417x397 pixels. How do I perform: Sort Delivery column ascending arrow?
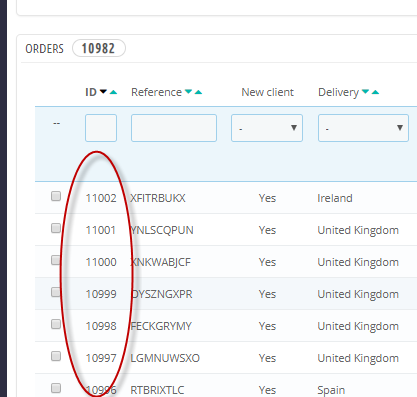tap(375, 92)
